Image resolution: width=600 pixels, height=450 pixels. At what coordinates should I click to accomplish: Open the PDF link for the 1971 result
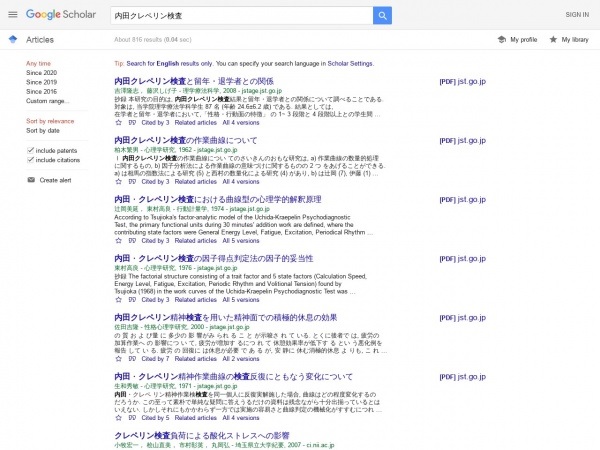tap(463, 377)
